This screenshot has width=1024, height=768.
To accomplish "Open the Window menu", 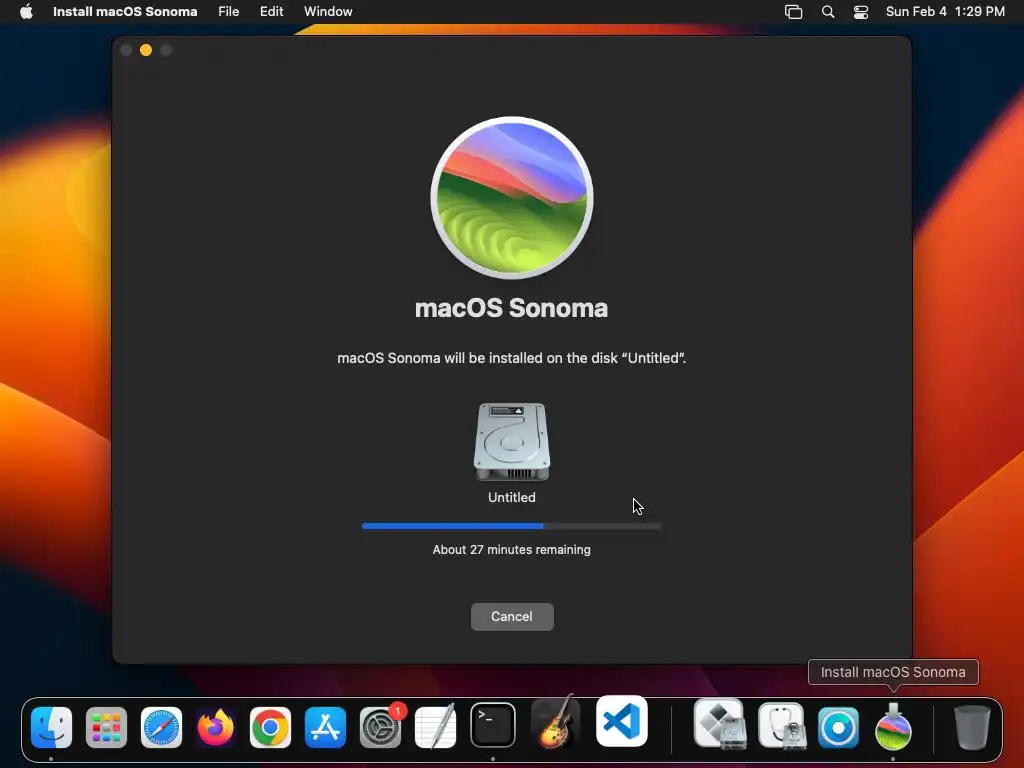I will [328, 11].
